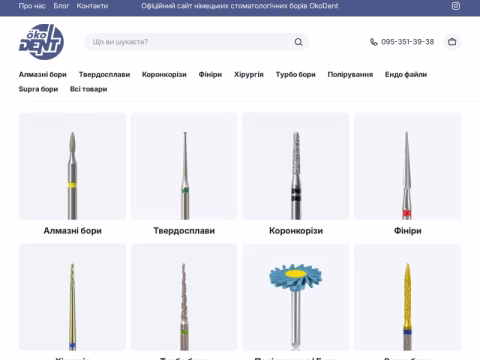Open the thin gold surgery bur image
The image size is (480, 360).
[x=72, y=297]
